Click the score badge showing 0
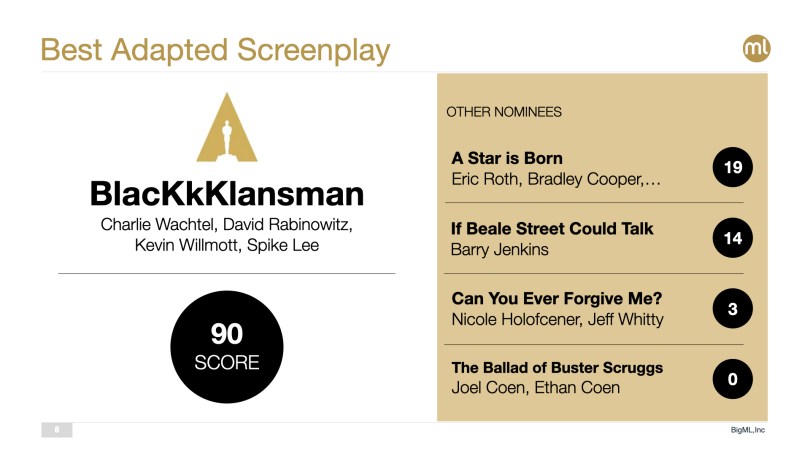 732,378
